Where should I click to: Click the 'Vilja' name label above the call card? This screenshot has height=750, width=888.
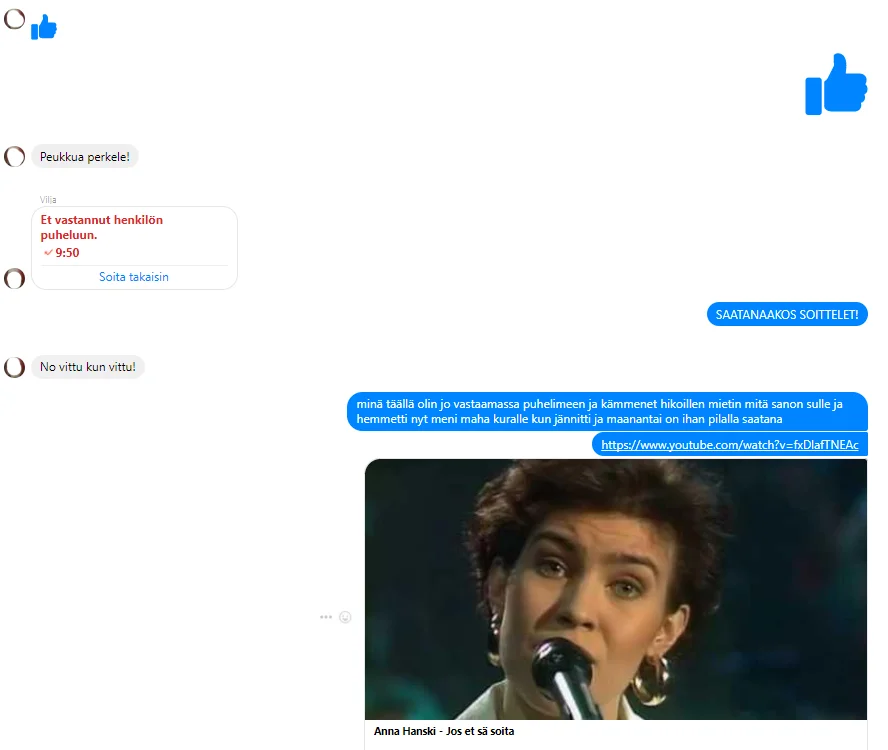(50, 199)
